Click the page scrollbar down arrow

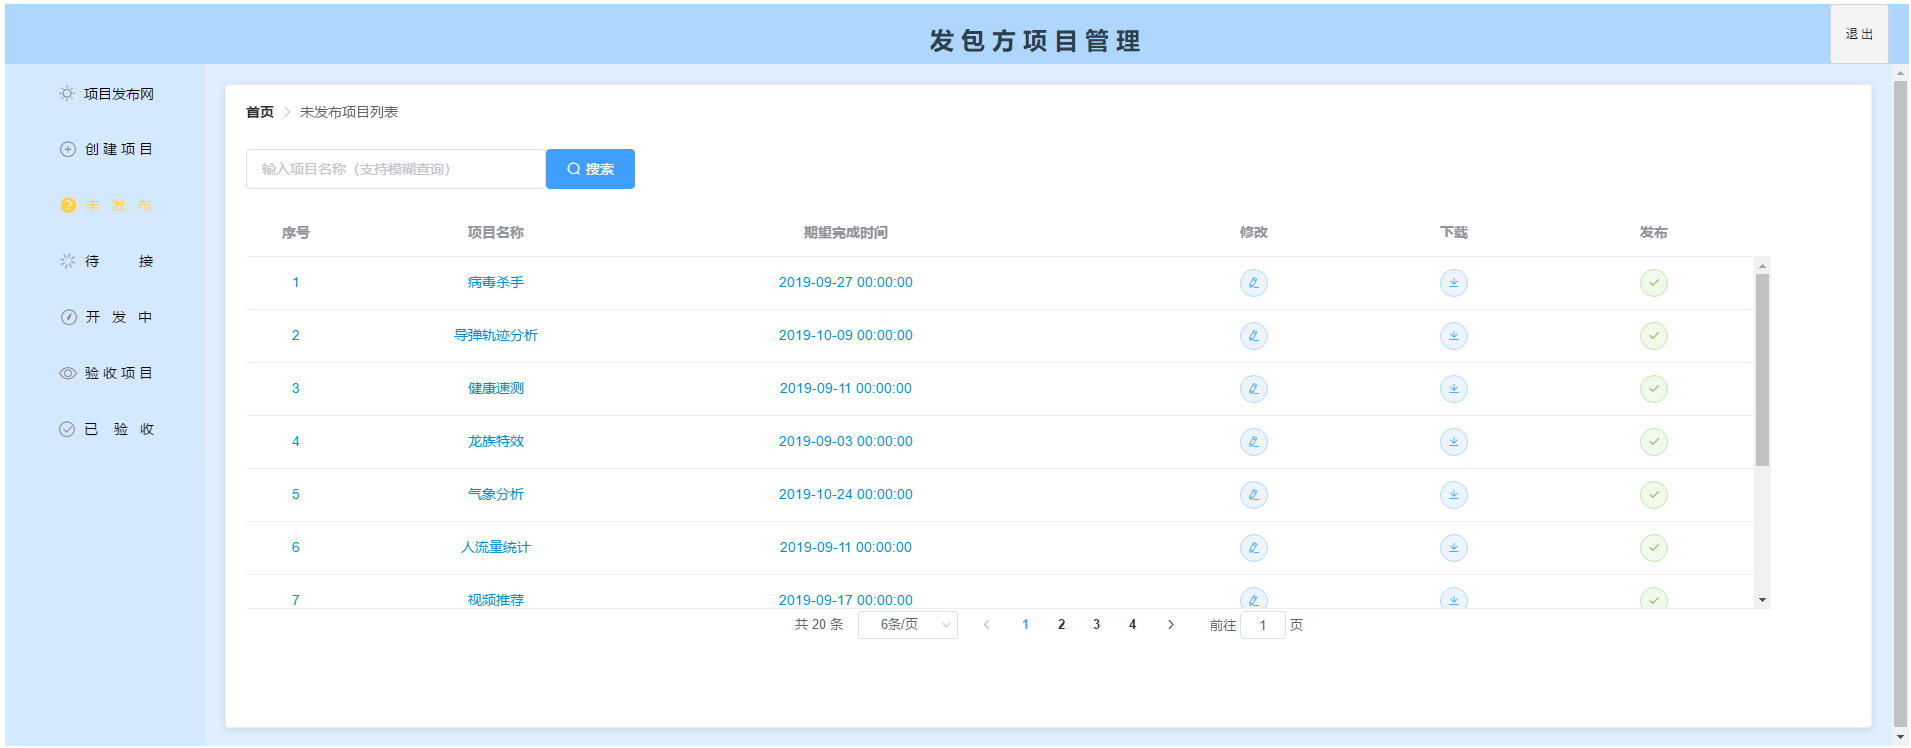click(x=1900, y=738)
